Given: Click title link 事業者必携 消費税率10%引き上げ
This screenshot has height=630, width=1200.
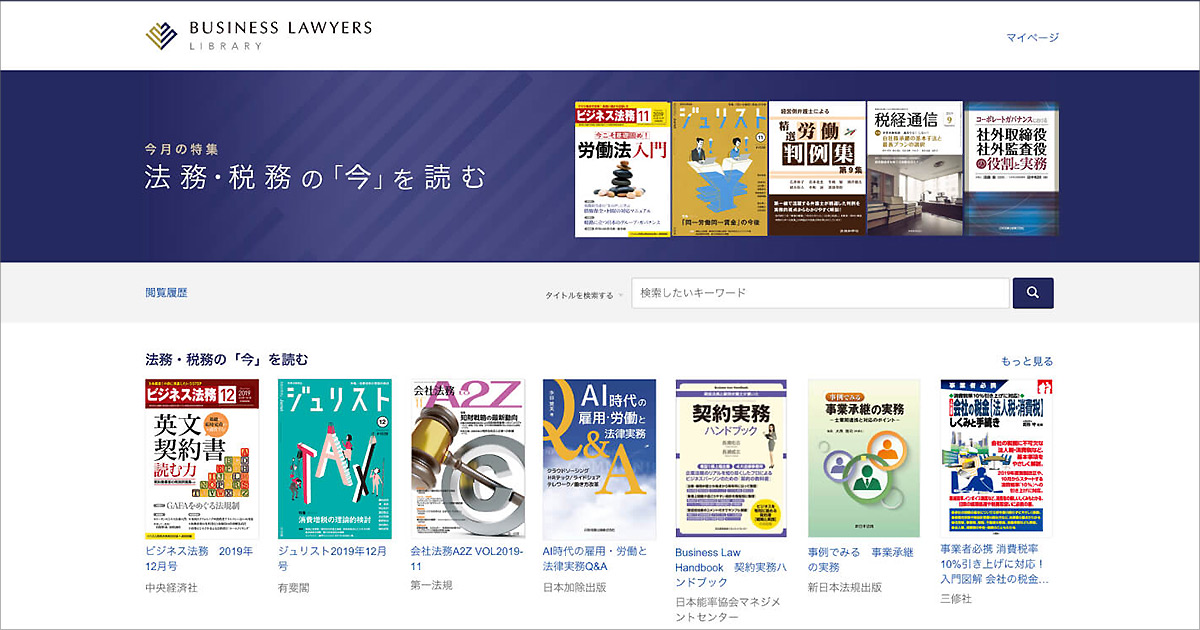Looking at the screenshot, I should [x=995, y=564].
